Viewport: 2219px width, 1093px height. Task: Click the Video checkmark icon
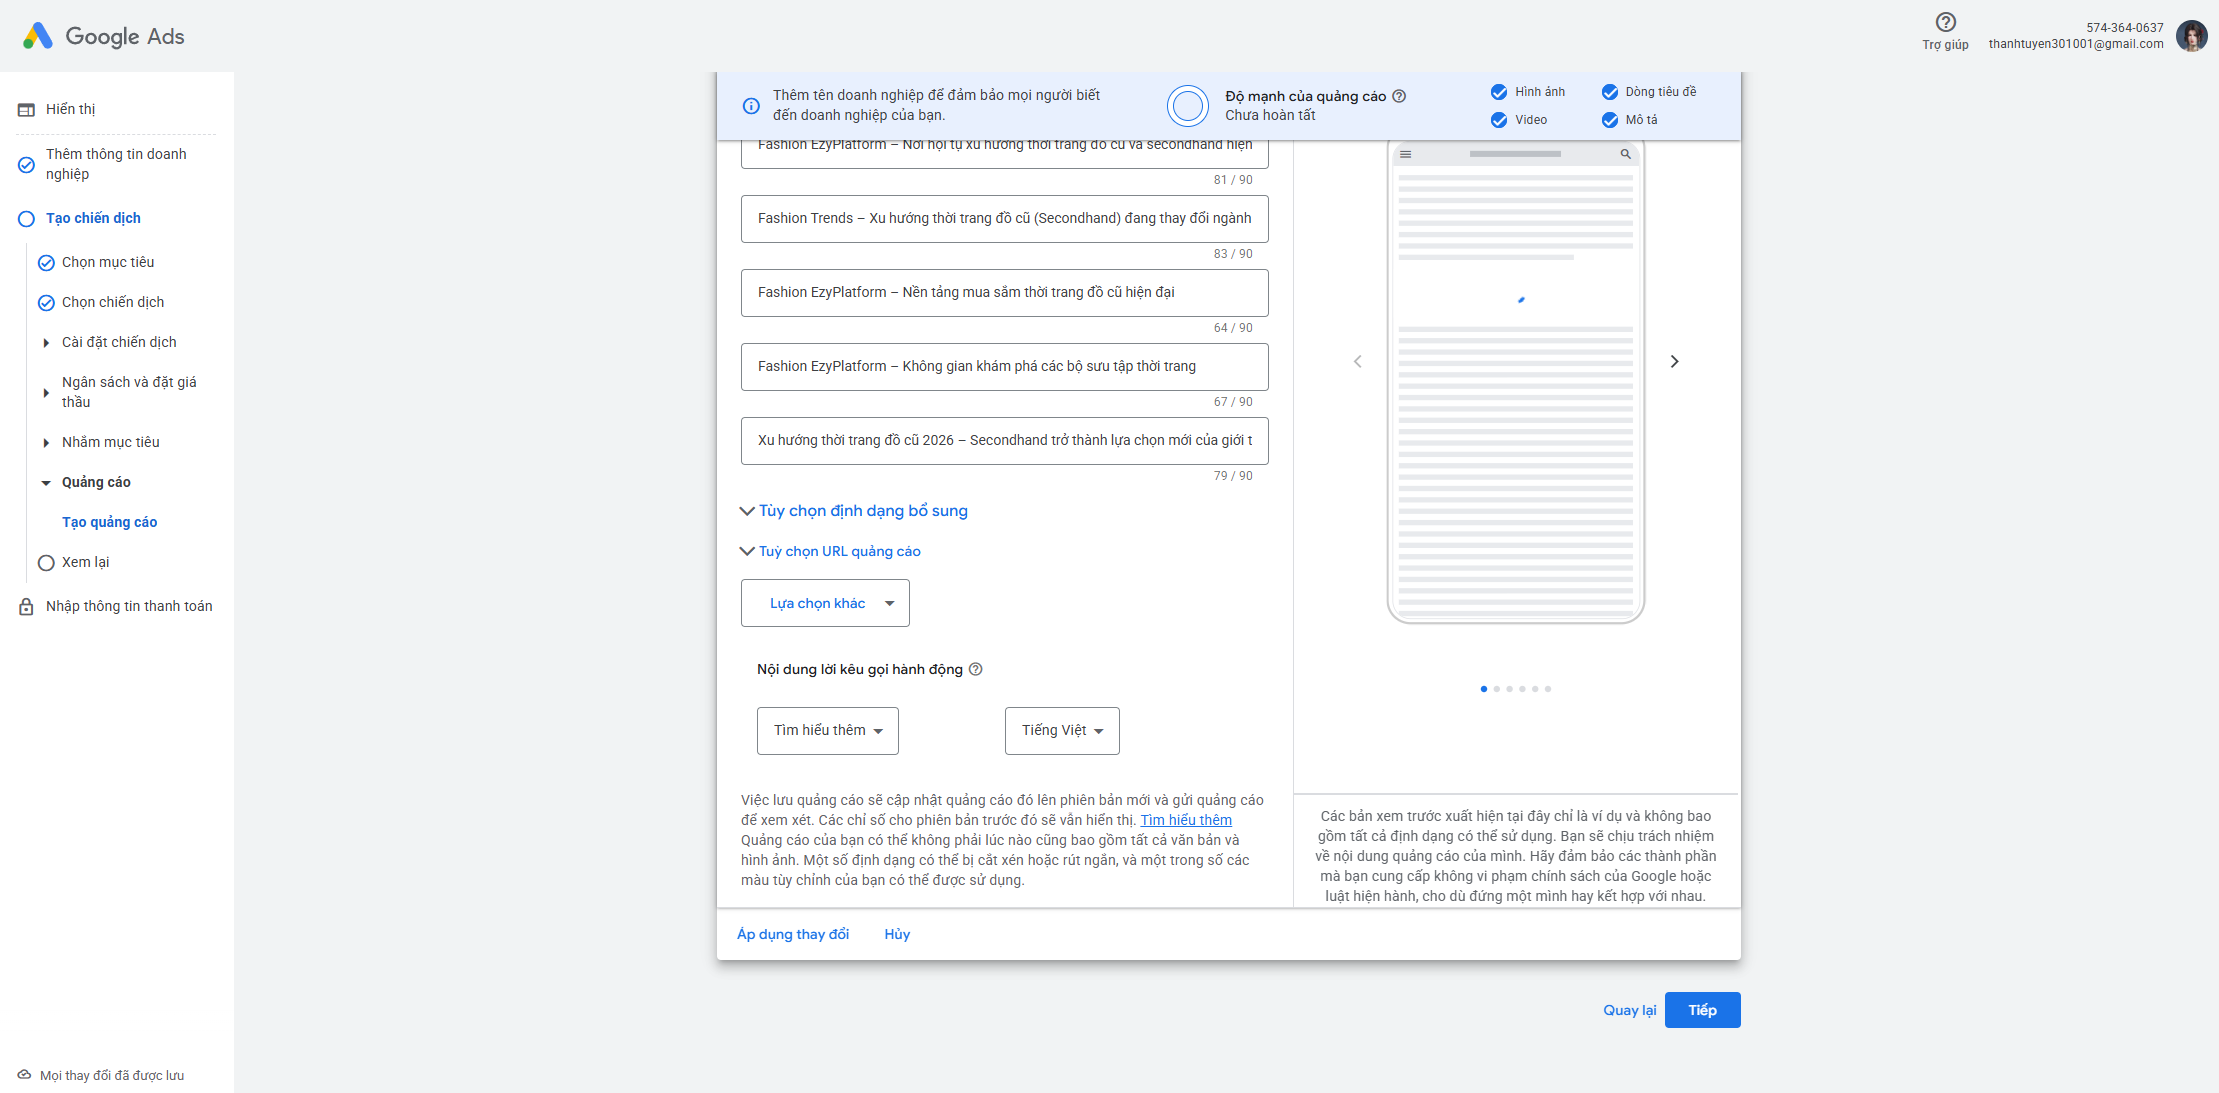(x=1499, y=120)
